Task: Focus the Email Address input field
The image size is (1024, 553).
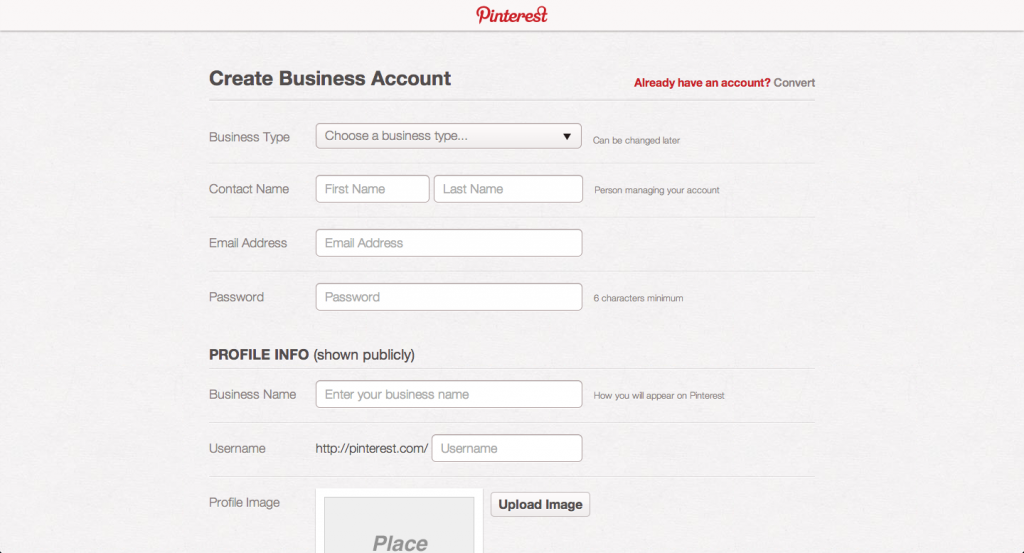Action: (449, 243)
